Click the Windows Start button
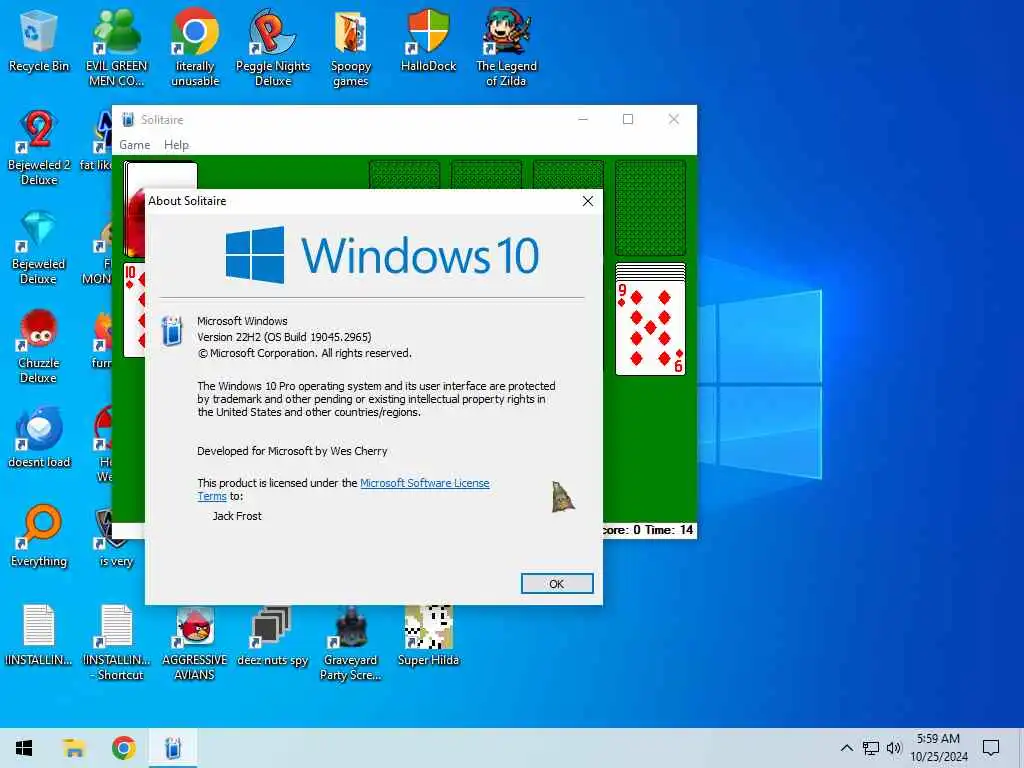 24,748
